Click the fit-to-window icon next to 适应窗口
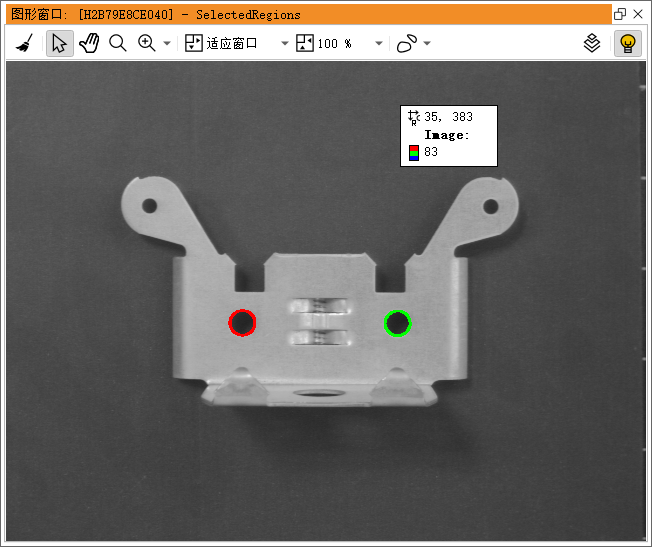This screenshot has height=547, width=652. [x=193, y=43]
